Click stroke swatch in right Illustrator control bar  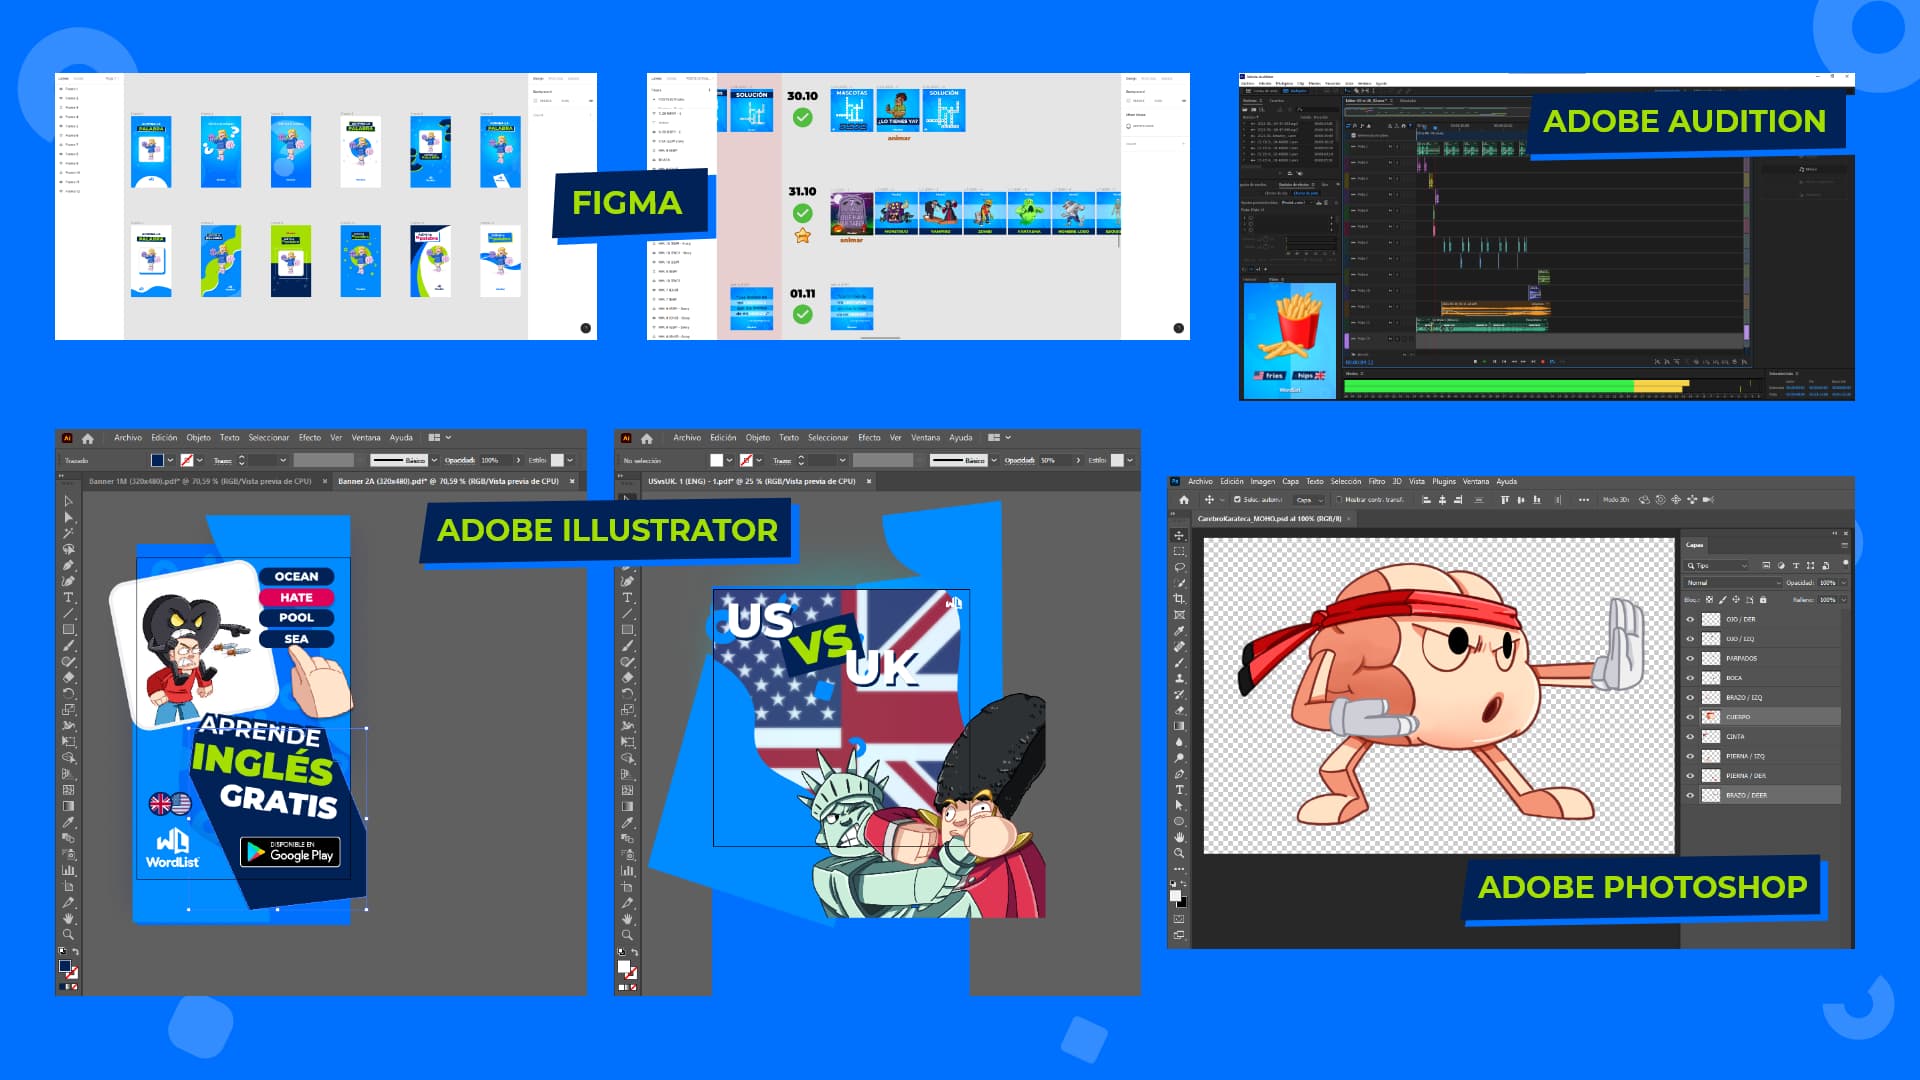pos(745,460)
